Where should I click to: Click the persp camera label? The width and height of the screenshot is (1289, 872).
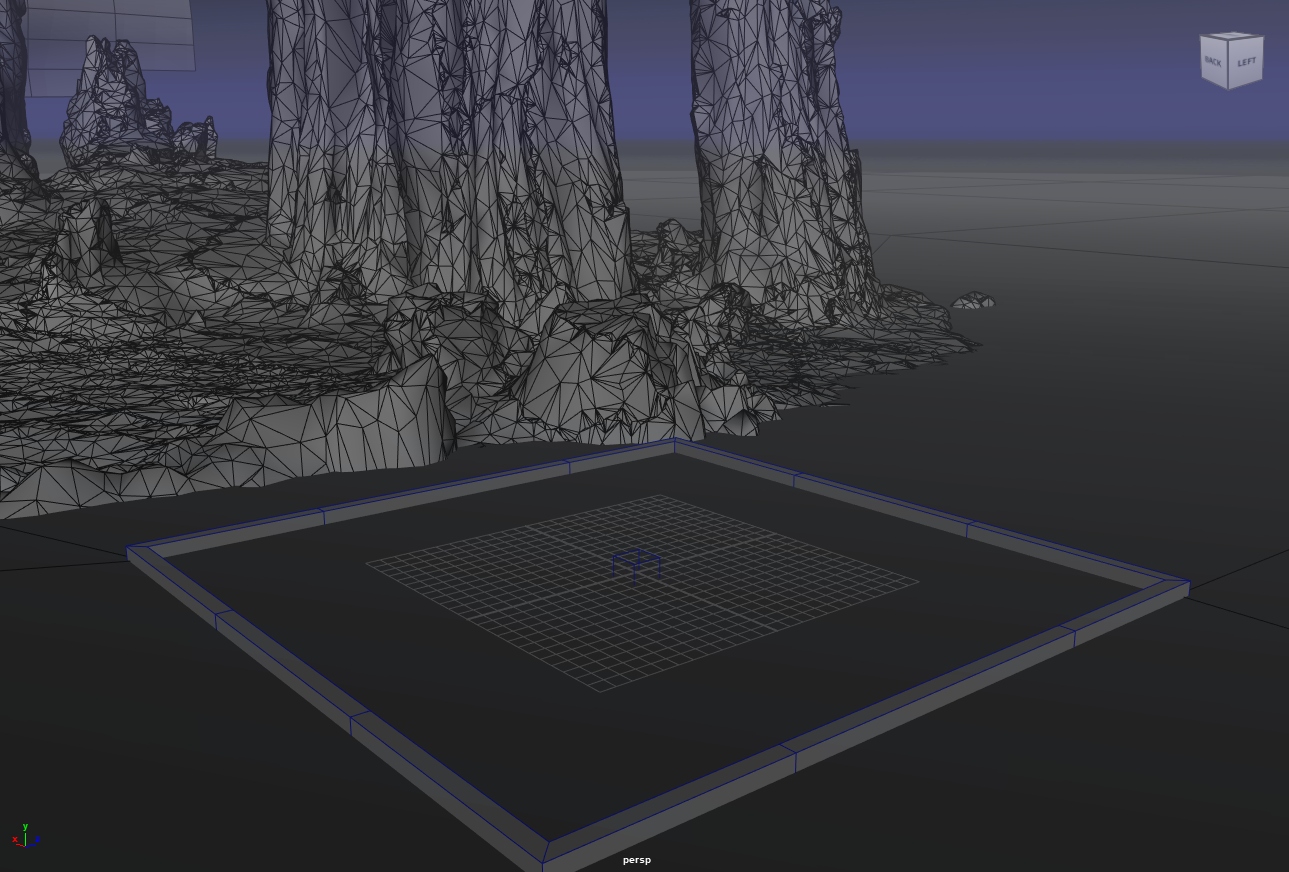coord(636,860)
